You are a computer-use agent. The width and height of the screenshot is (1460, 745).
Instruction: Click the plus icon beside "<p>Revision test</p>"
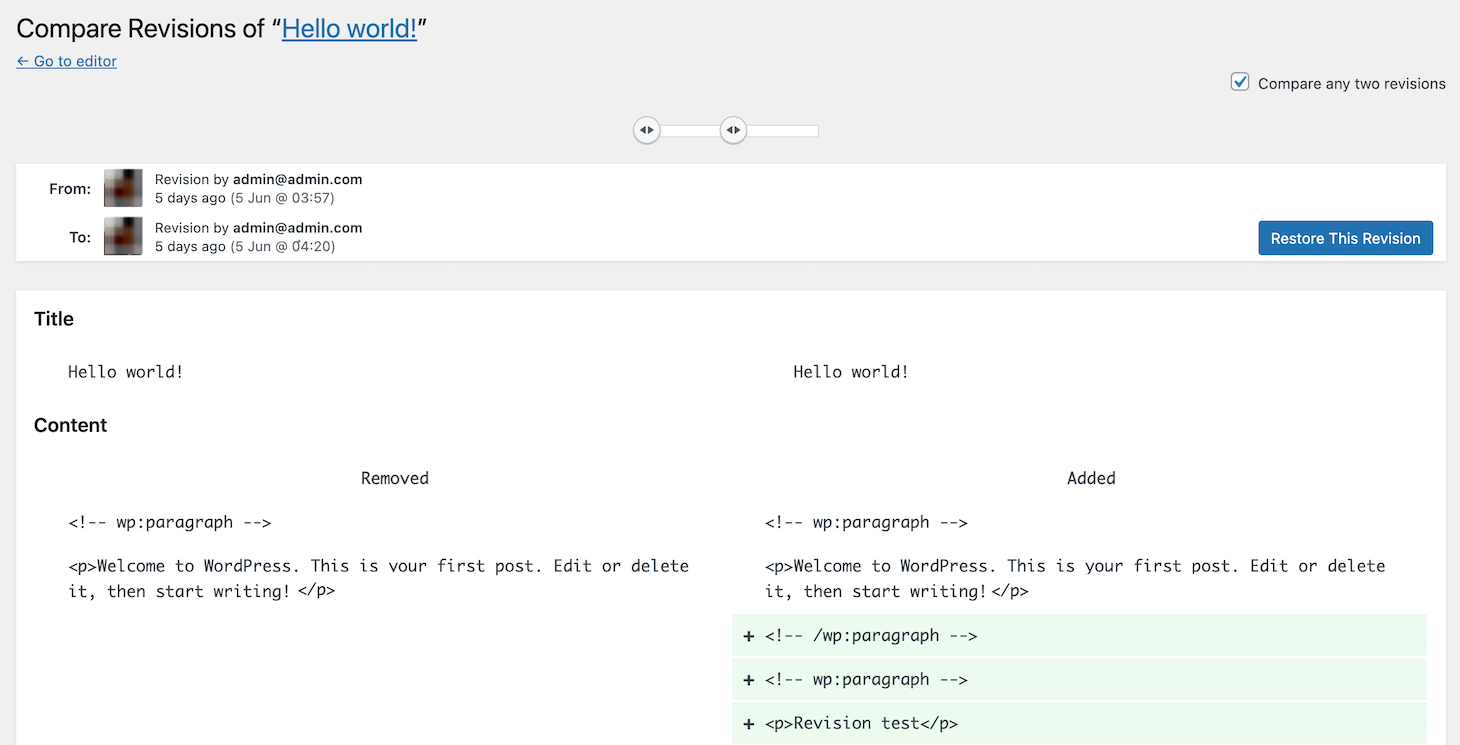tap(748, 723)
